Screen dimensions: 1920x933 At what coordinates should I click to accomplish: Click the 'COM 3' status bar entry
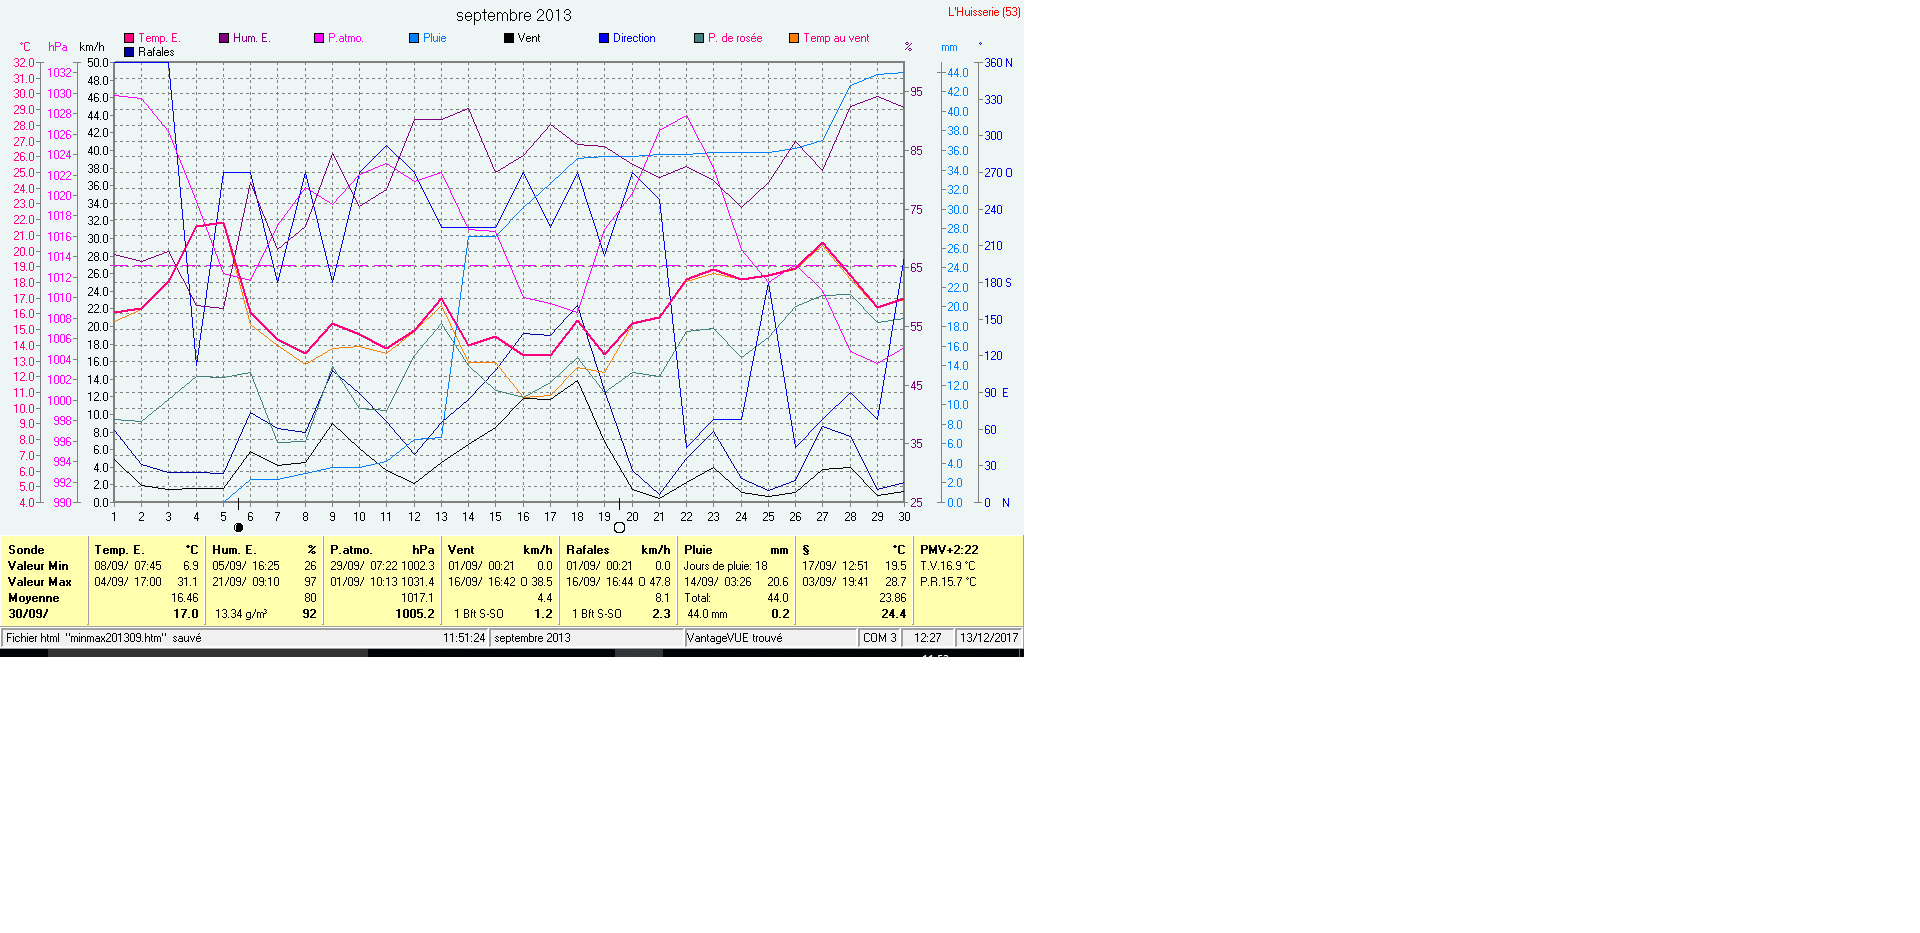pos(880,638)
